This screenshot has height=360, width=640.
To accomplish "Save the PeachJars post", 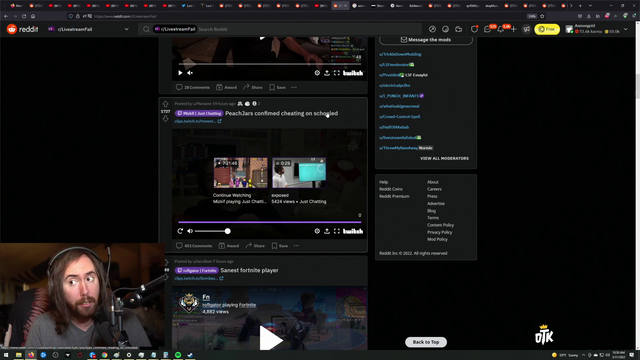I will [280, 246].
